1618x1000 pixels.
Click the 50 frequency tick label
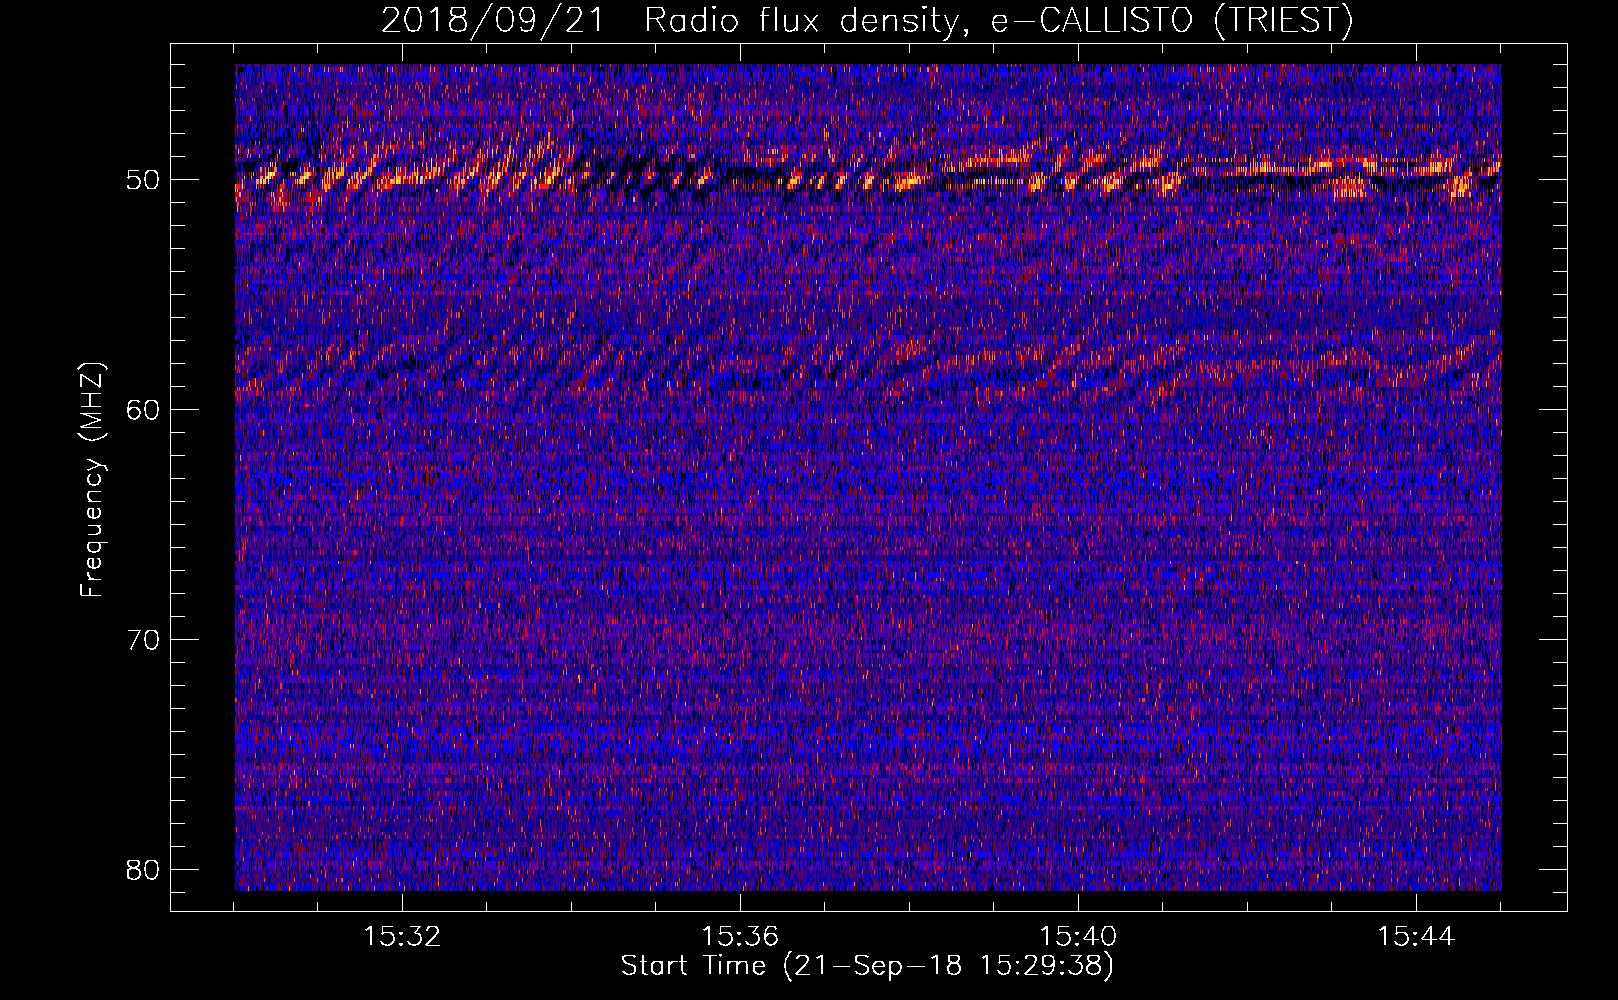pos(143,181)
